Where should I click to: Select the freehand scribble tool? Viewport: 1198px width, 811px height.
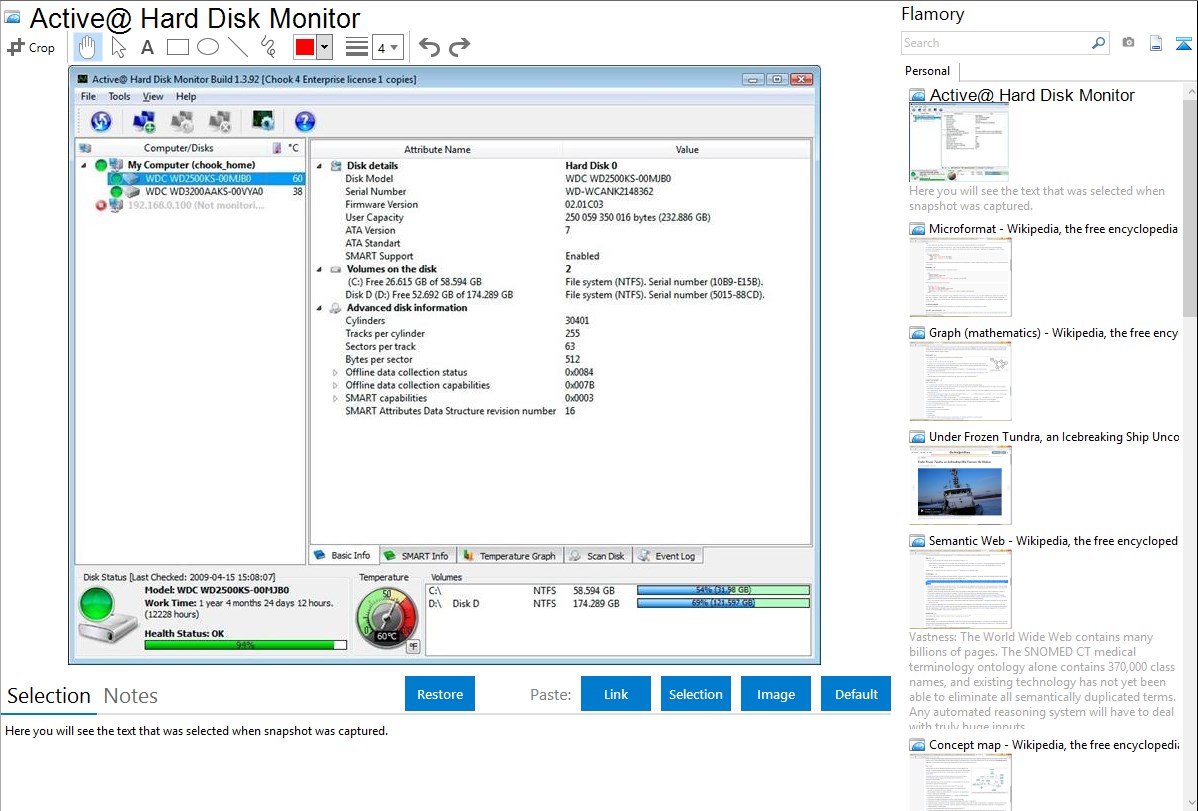pyautogui.click(x=268, y=47)
